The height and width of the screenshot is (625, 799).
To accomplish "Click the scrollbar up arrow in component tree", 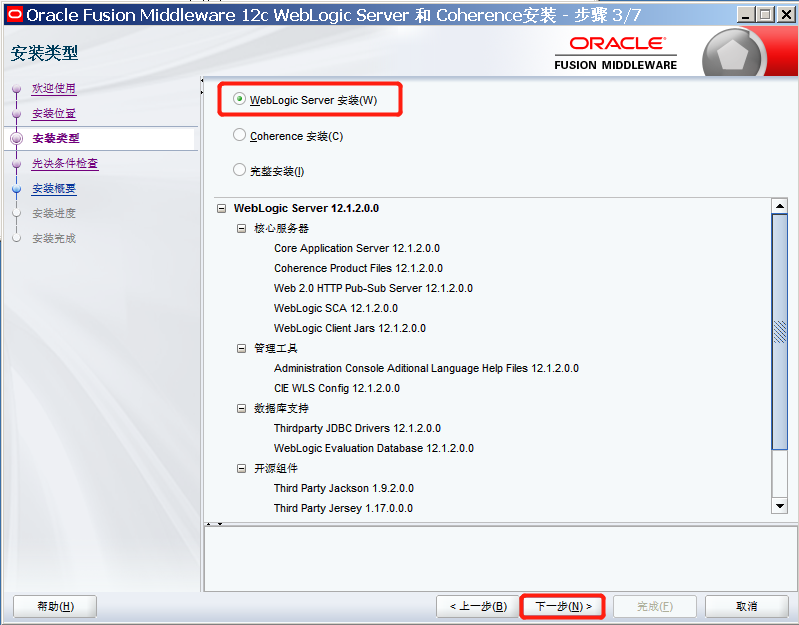I will point(780,206).
